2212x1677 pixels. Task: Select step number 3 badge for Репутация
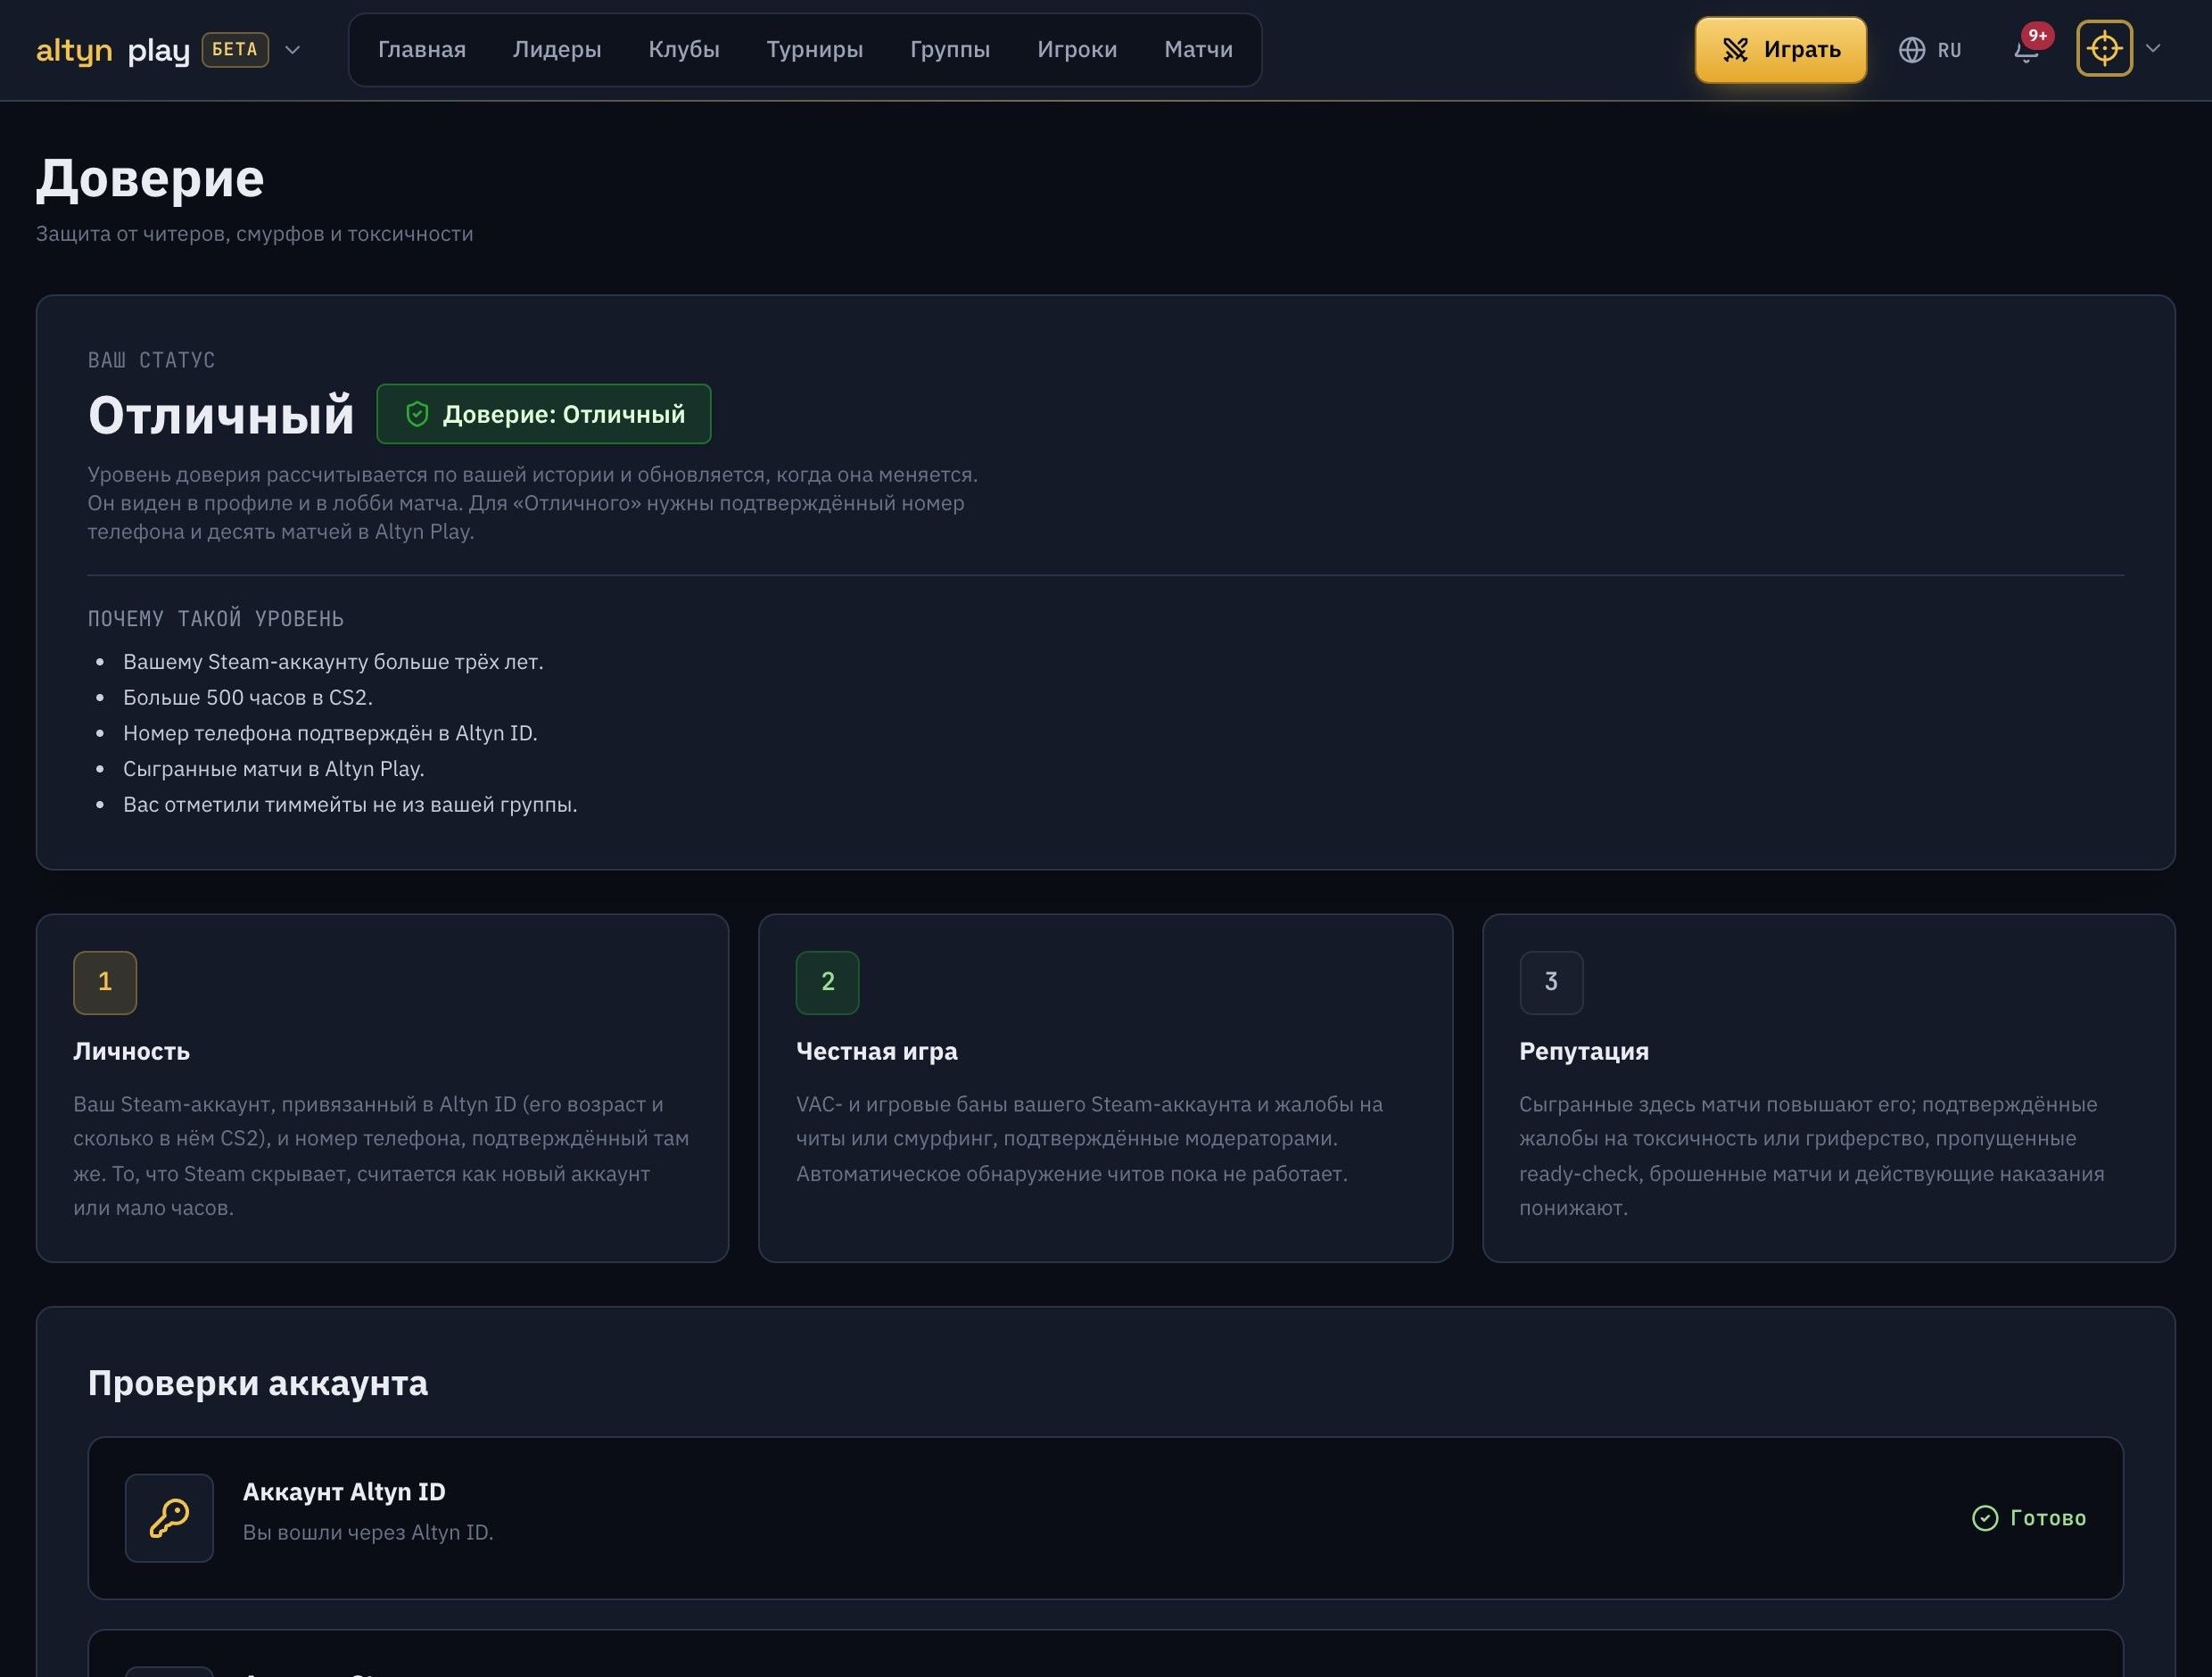click(x=1551, y=982)
